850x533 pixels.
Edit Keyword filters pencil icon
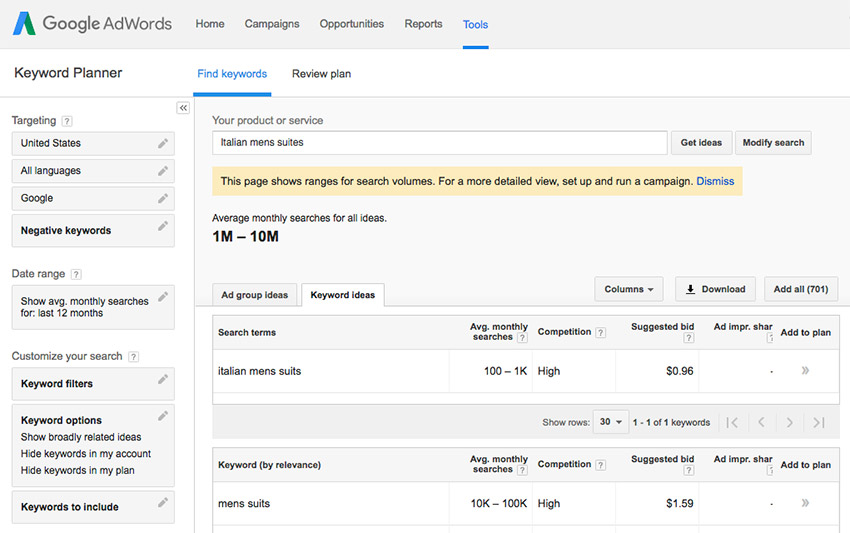[x=162, y=380]
